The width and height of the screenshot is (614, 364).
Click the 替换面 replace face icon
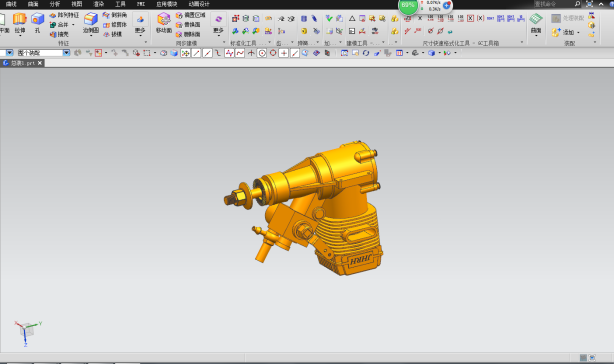(x=179, y=25)
